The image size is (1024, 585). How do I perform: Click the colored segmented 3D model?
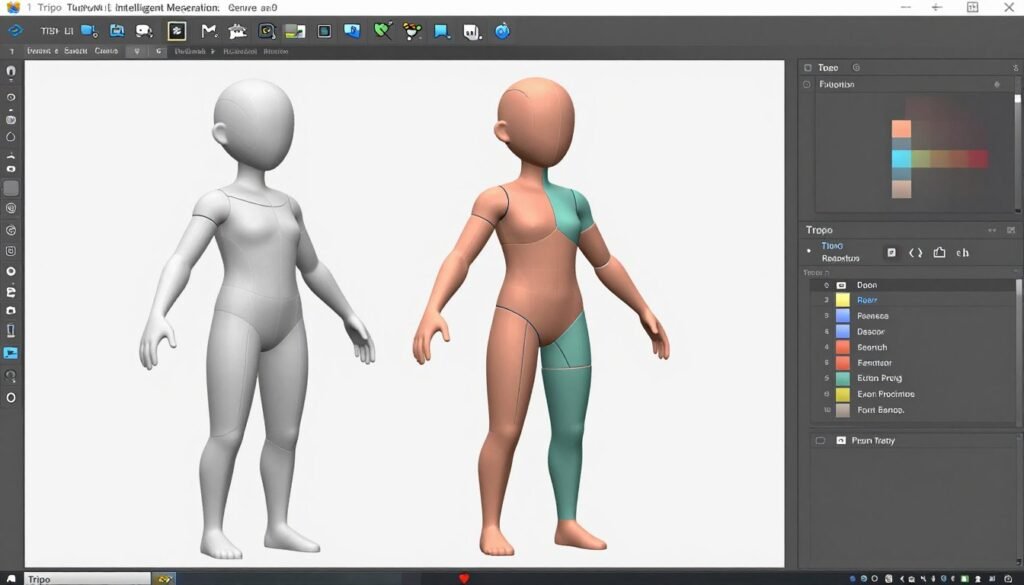(x=541, y=317)
